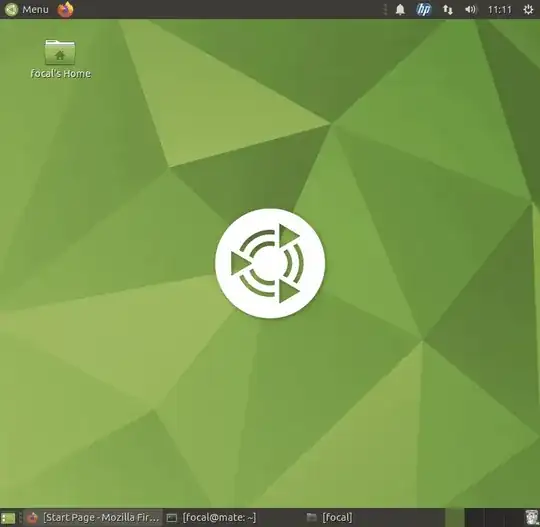Restore the Start Page Mozilla Firefox window

pyautogui.click(x=94, y=517)
